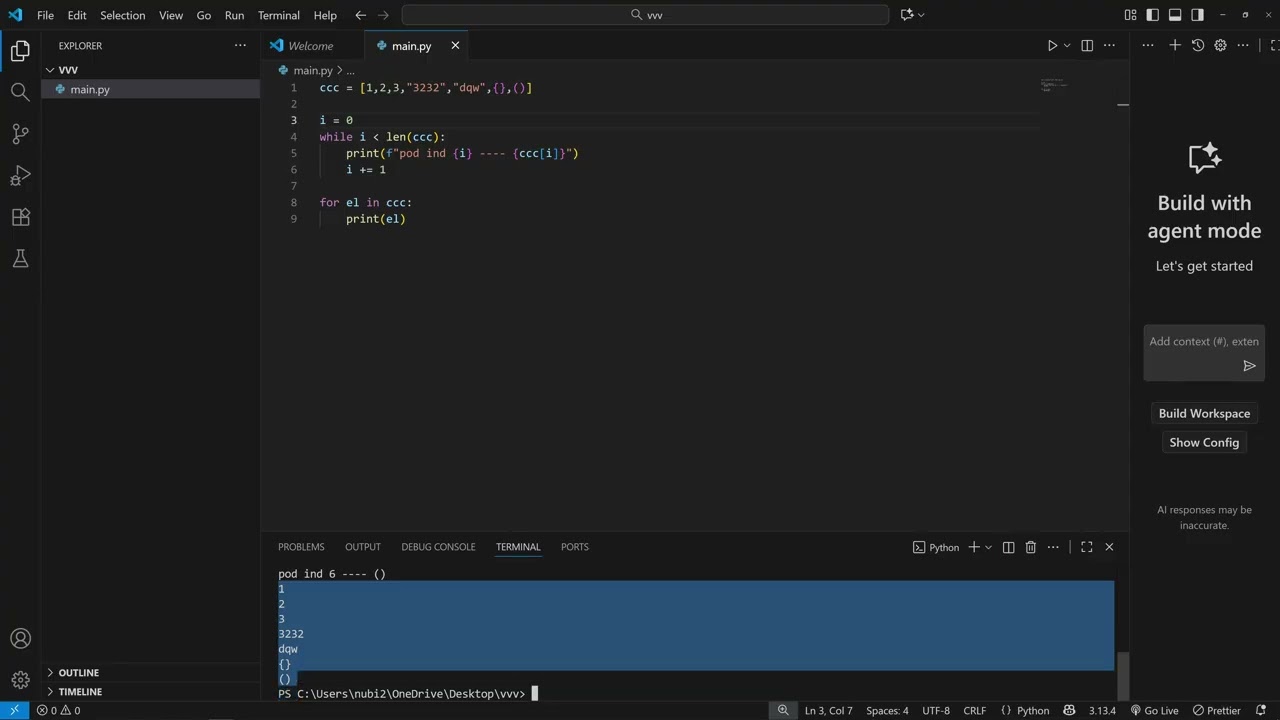Click UTF-8 encoding in status bar
Screen dimensions: 1280x720
(x=936, y=711)
